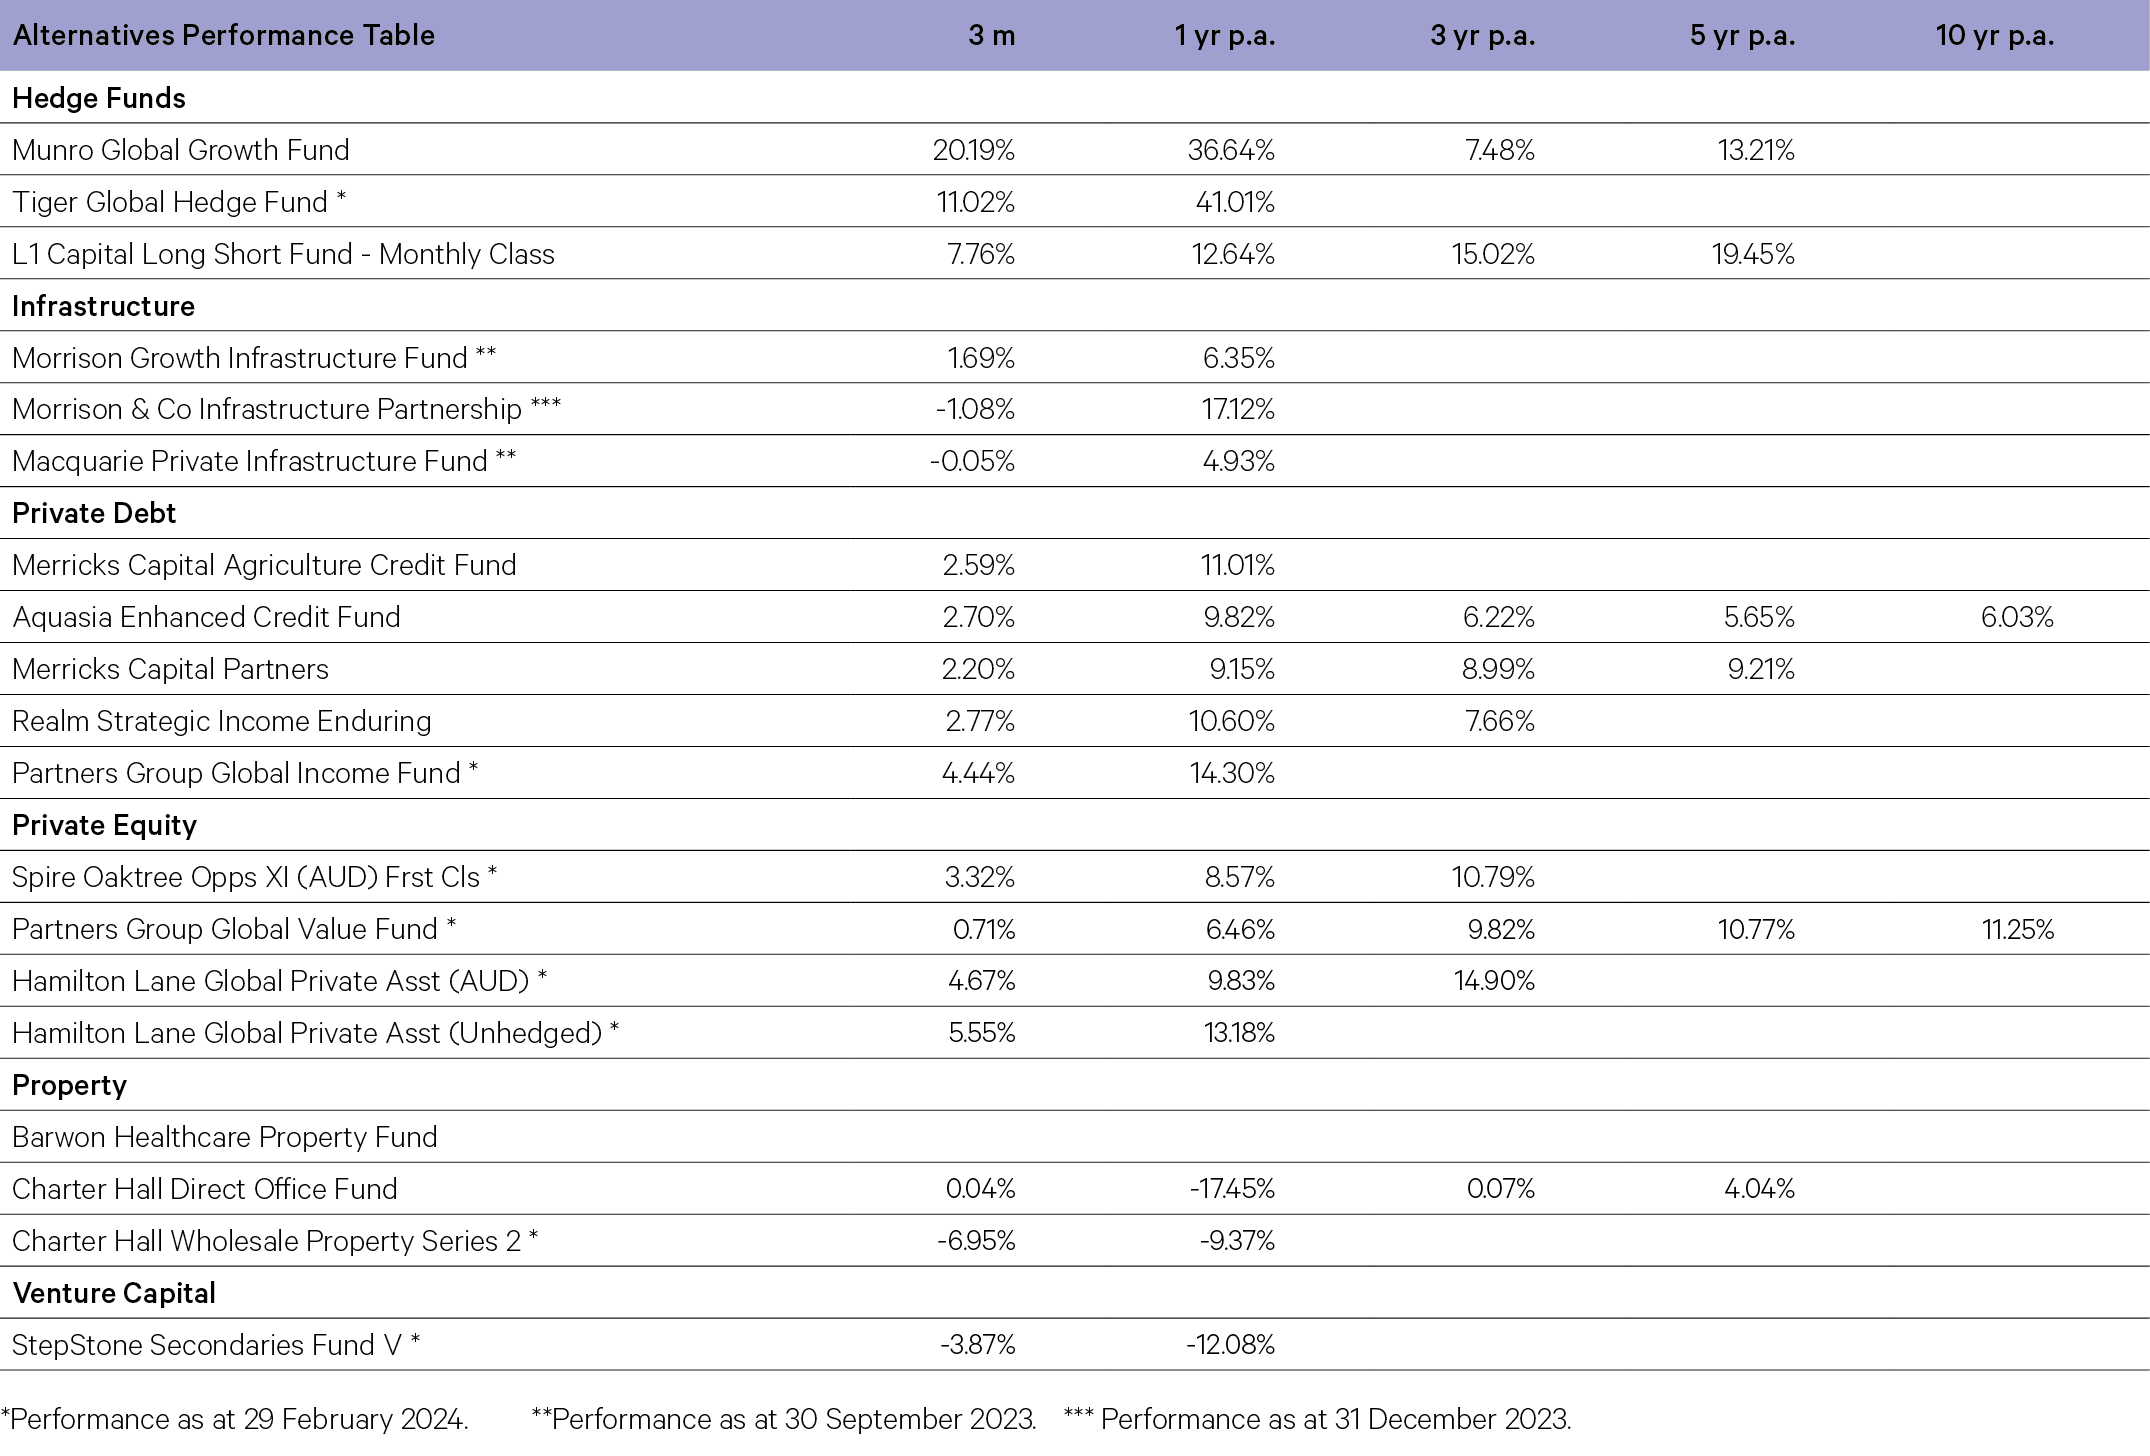Click 'Partners Group Global Value Fund *' name
The image size is (2150, 1456).
(x=234, y=929)
